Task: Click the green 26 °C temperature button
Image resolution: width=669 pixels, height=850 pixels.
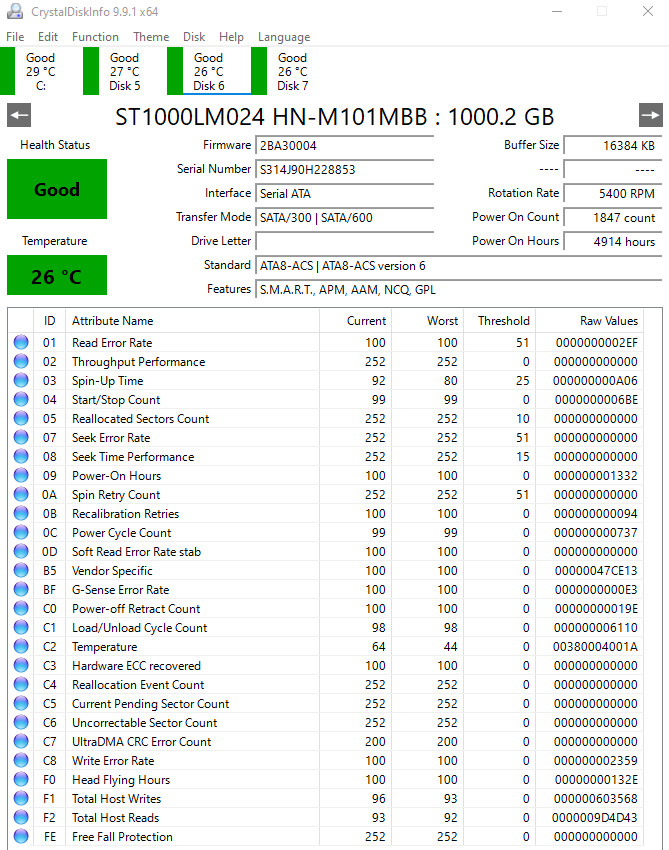Action: coord(57,275)
